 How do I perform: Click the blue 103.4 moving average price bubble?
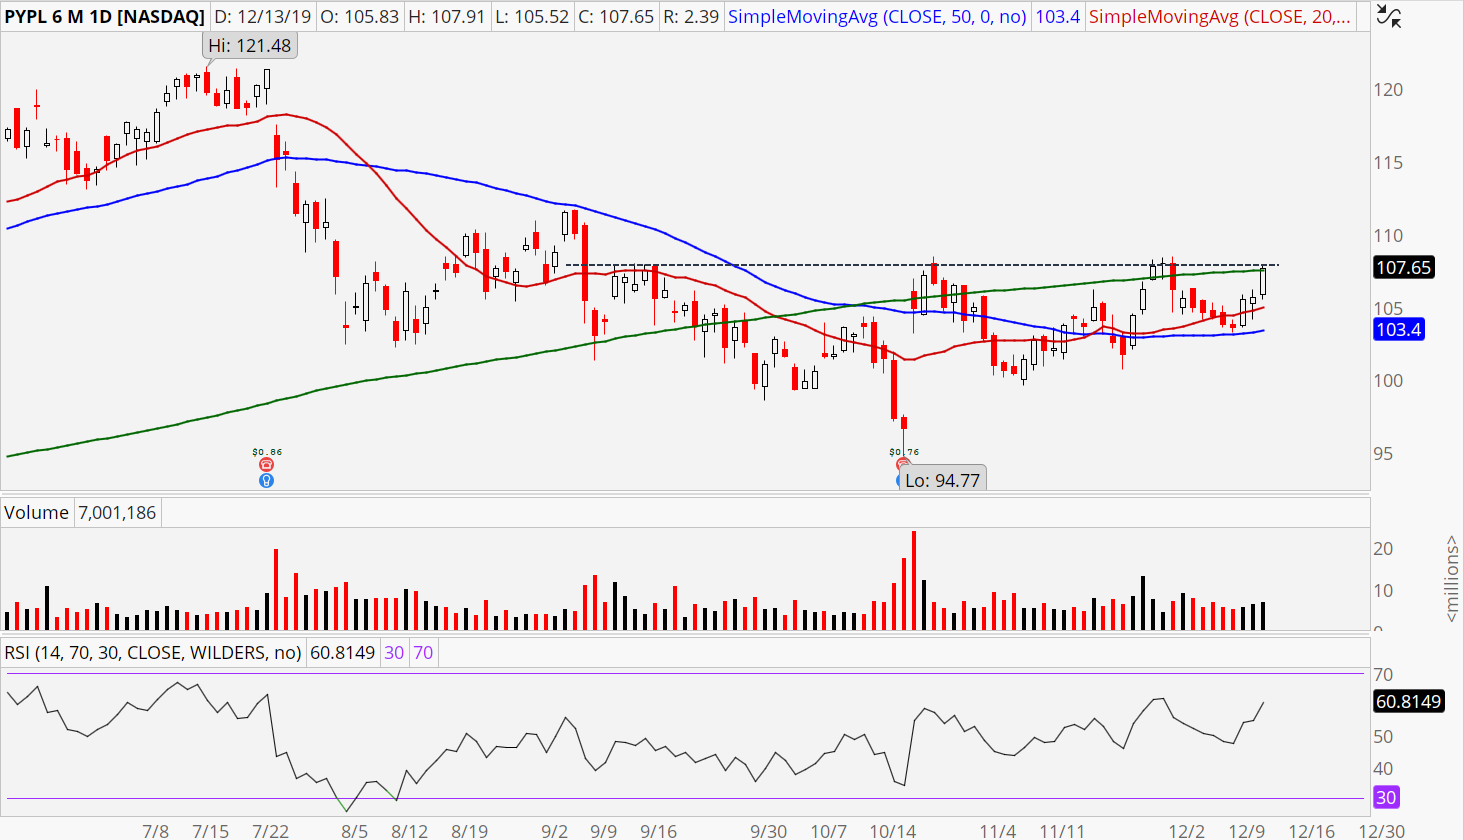coord(1398,330)
